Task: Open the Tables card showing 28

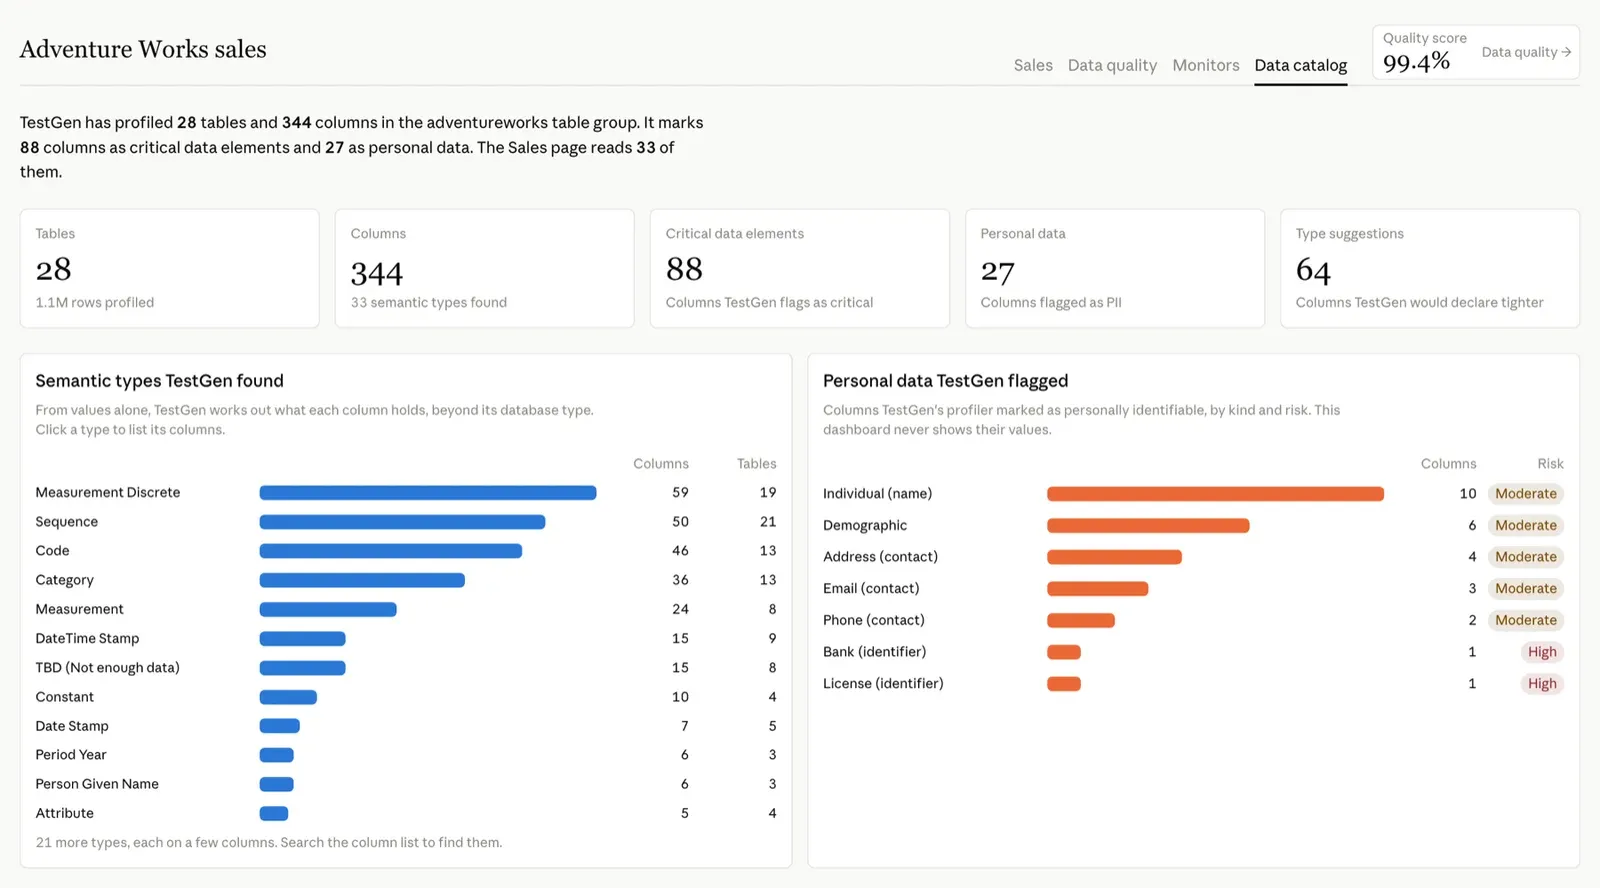Action: tap(170, 268)
